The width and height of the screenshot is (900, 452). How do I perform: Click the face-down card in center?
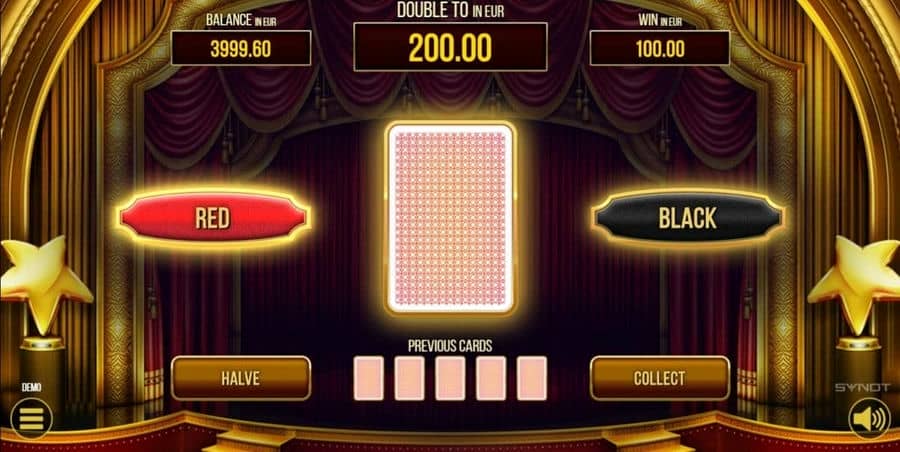pos(451,218)
